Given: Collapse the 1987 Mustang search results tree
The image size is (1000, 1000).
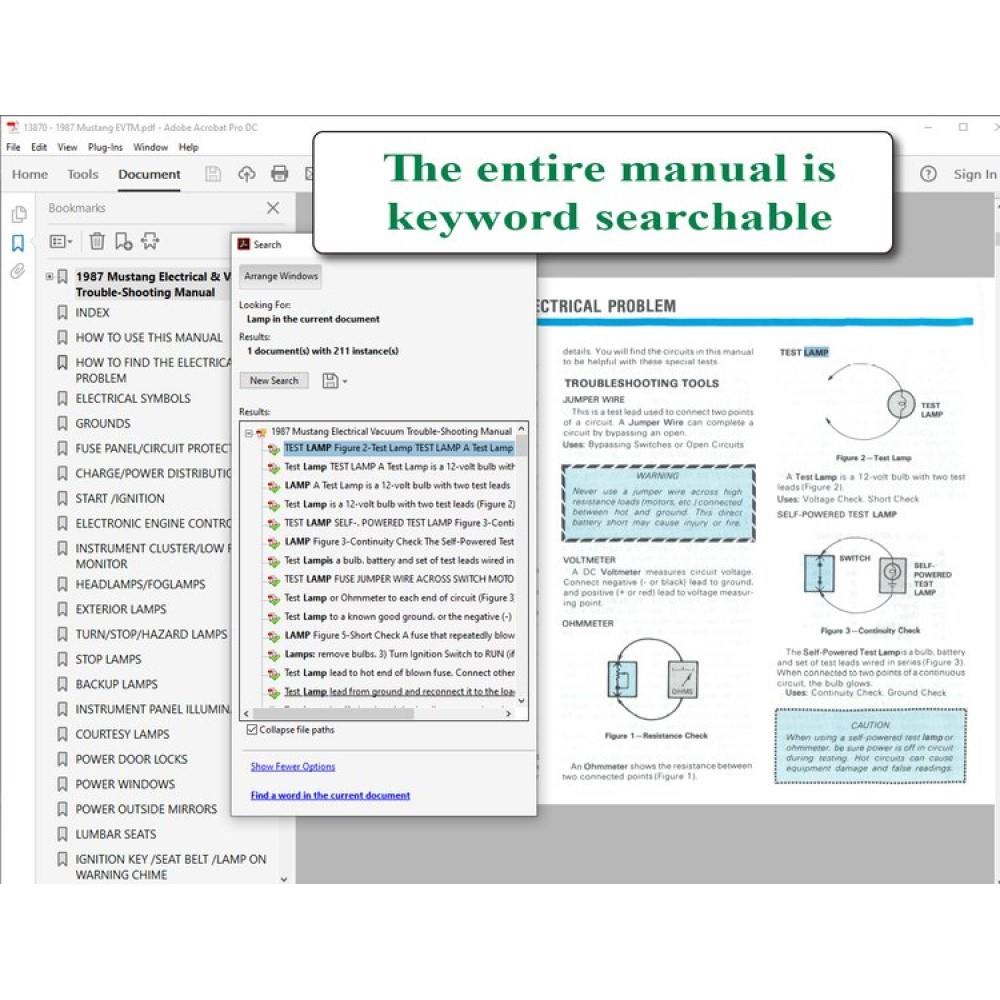Looking at the screenshot, I should (x=249, y=433).
